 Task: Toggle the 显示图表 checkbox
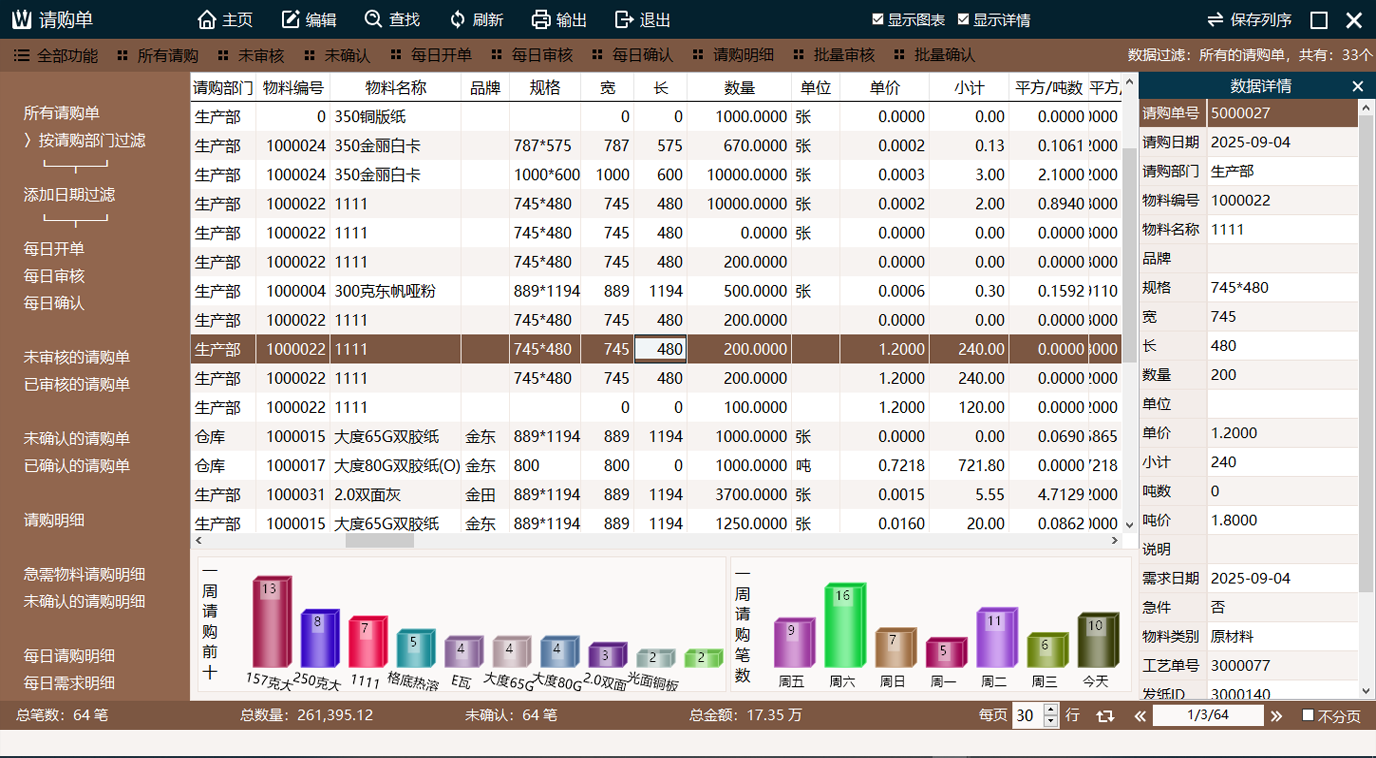(x=878, y=20)
